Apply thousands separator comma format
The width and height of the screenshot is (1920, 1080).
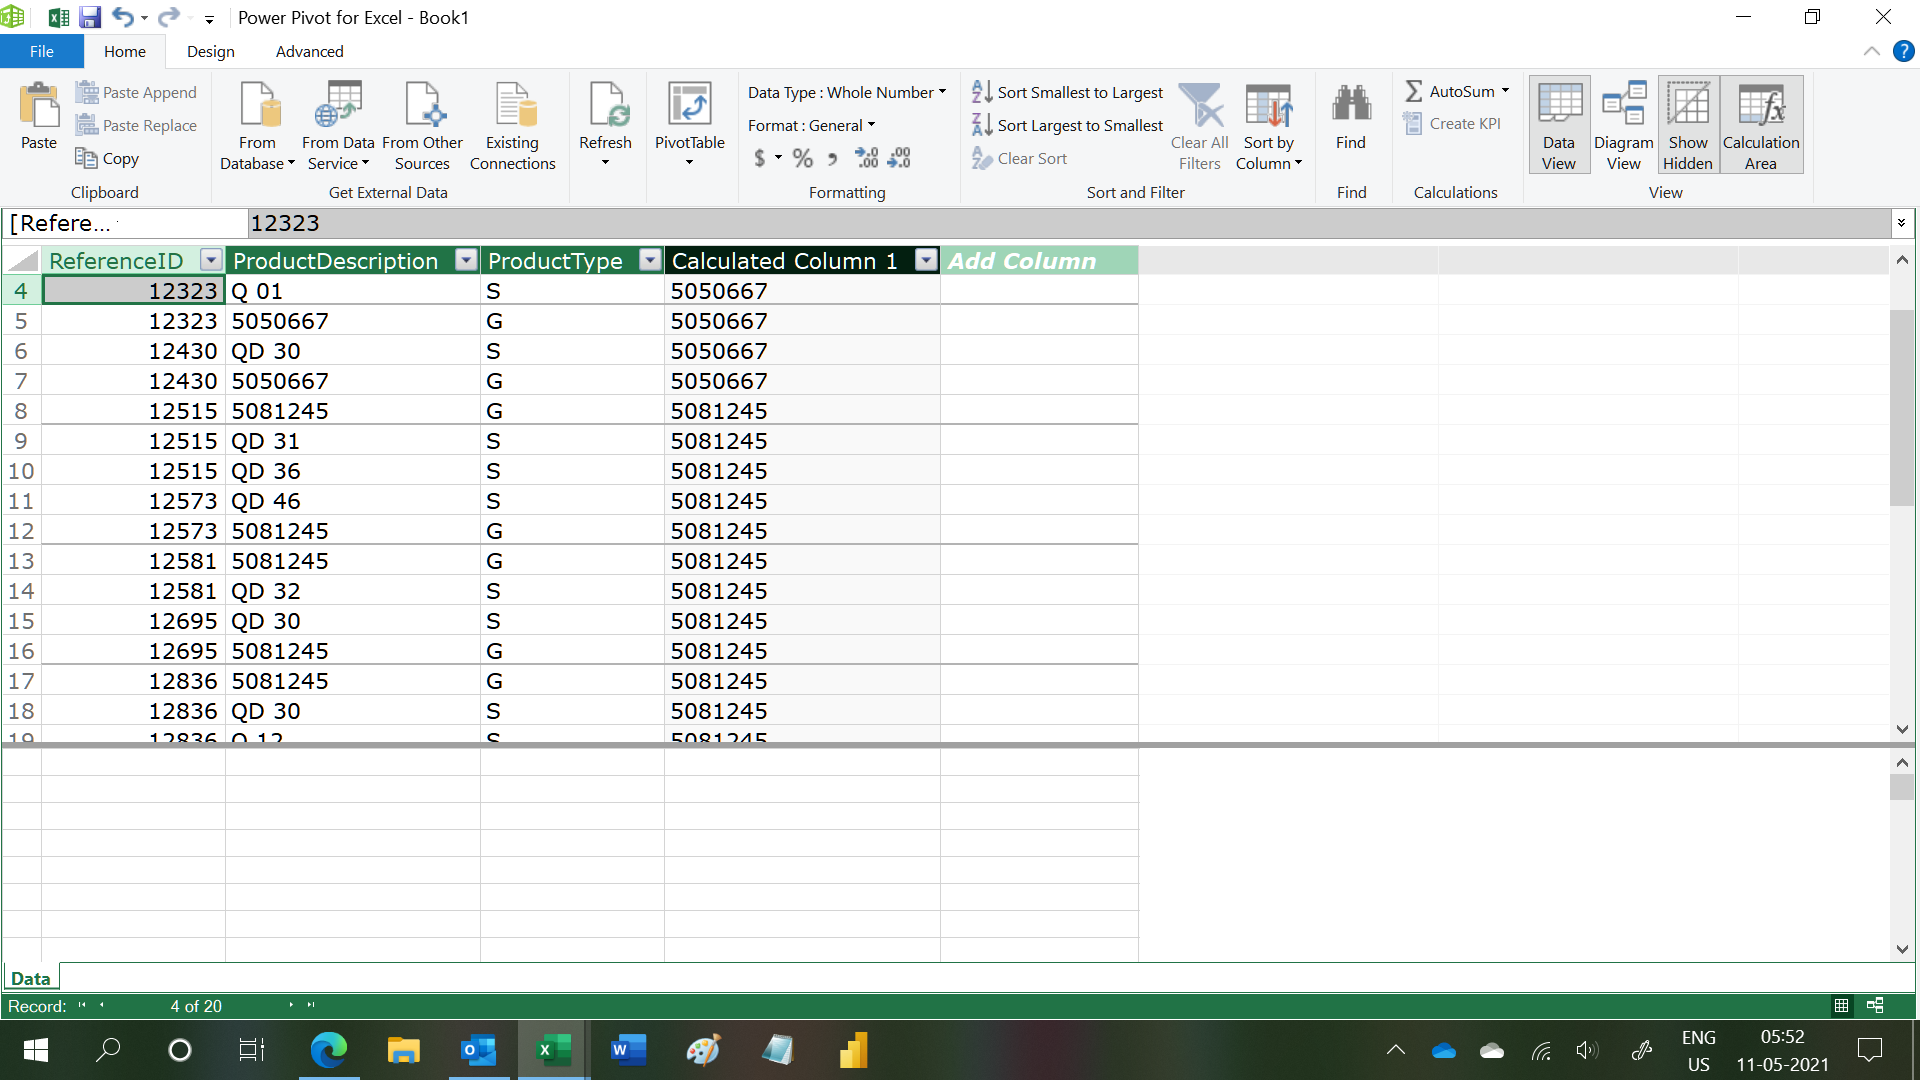click(x=832, y=158)
